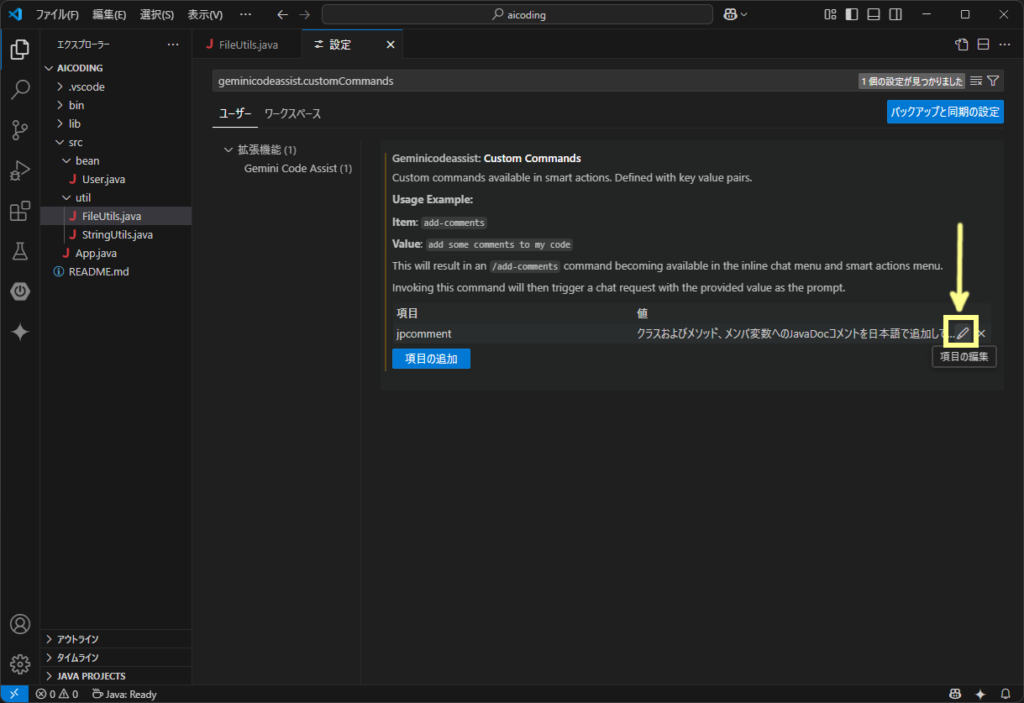The image size is (1024, 703).
Task: Open Settings JSON file icon
Action: point(961,44)
